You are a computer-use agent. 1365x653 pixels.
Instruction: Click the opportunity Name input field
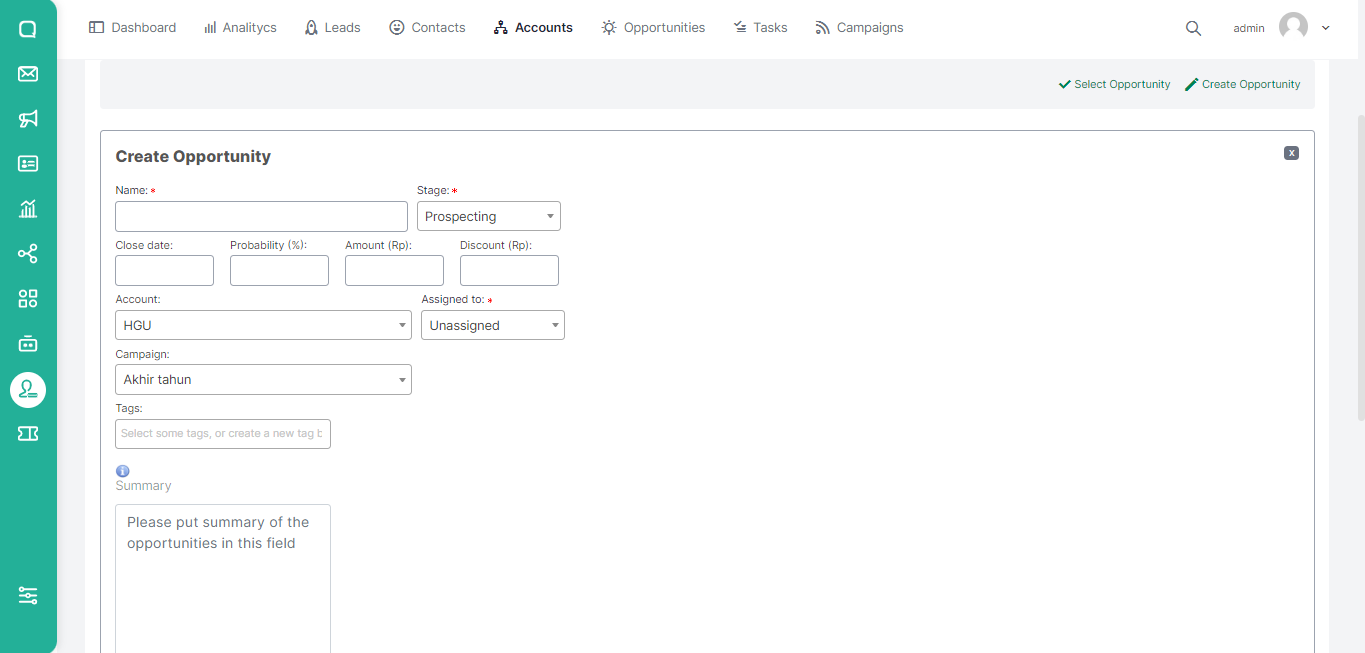tap(261, 217)
